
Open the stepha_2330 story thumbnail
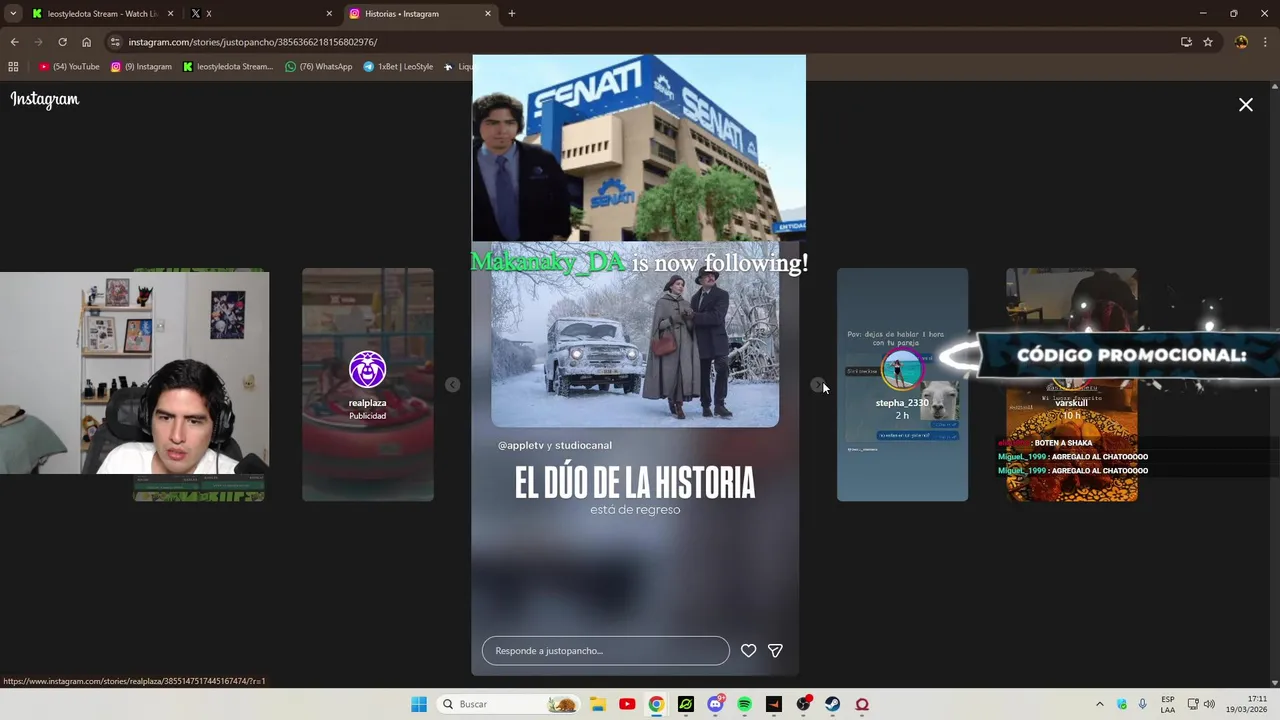click(x=902, y=384)
